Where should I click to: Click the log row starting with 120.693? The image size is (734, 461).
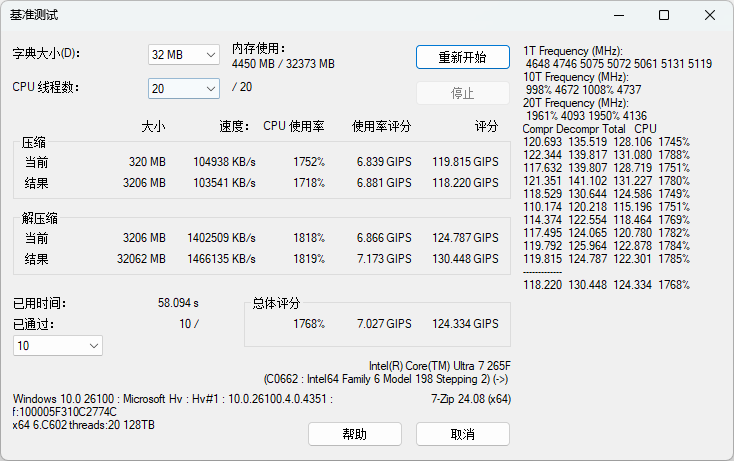[x=607, y=142]
